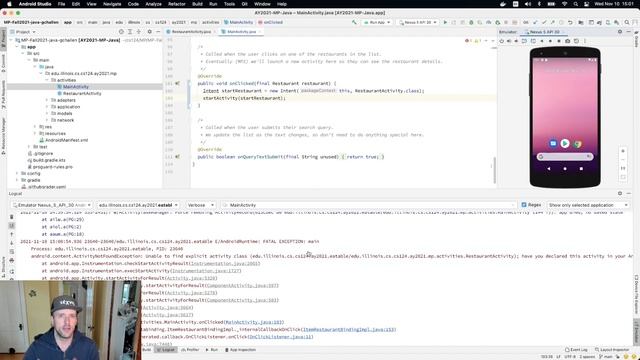This screenshot has width=640, height=360.
Task: Open Layout Inspector in status bar
Action: [612, 350]
